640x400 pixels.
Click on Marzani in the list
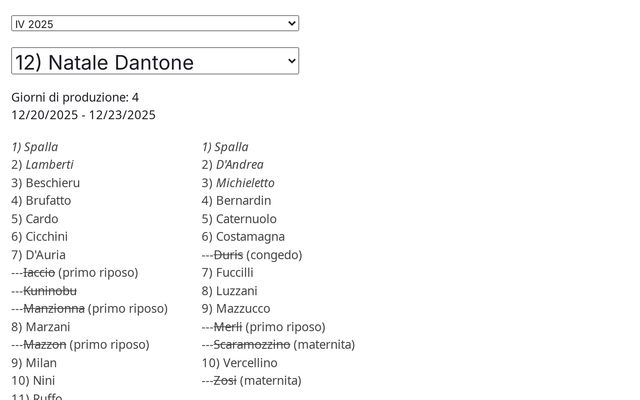(47, 327)
